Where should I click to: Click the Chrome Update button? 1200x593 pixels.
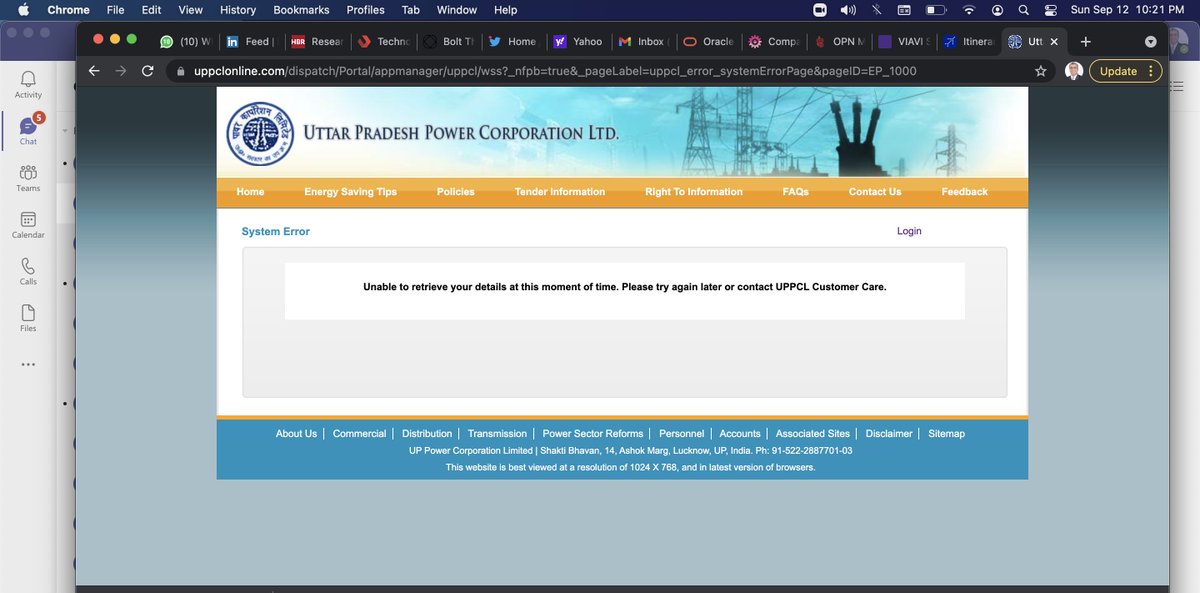point(1125,71)
